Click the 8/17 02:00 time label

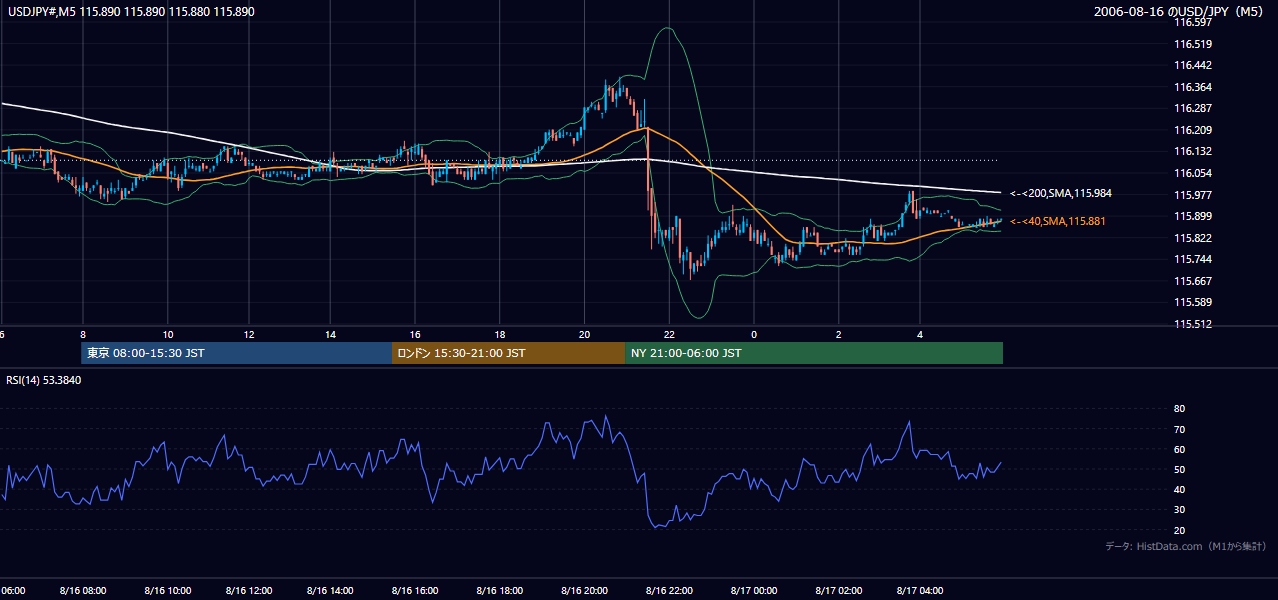tap(839, 591)
